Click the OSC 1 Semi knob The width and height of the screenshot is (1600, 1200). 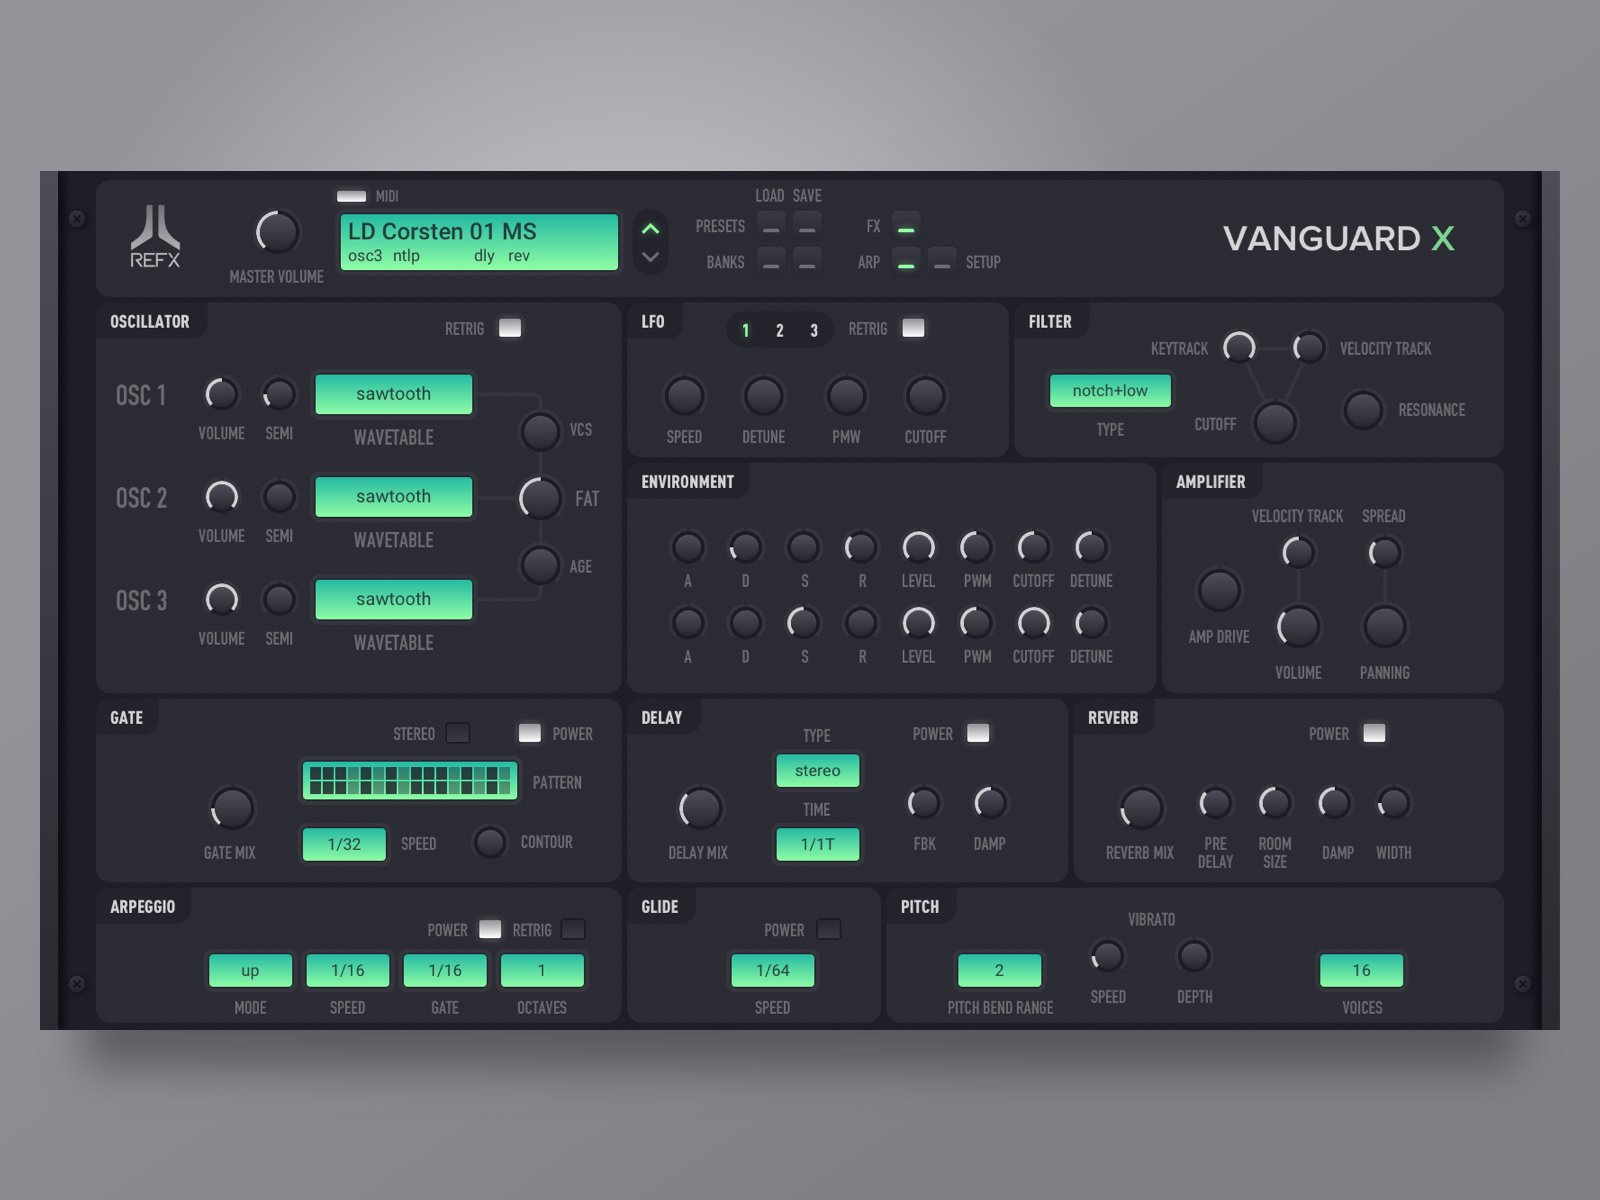[x=279, y=394]
